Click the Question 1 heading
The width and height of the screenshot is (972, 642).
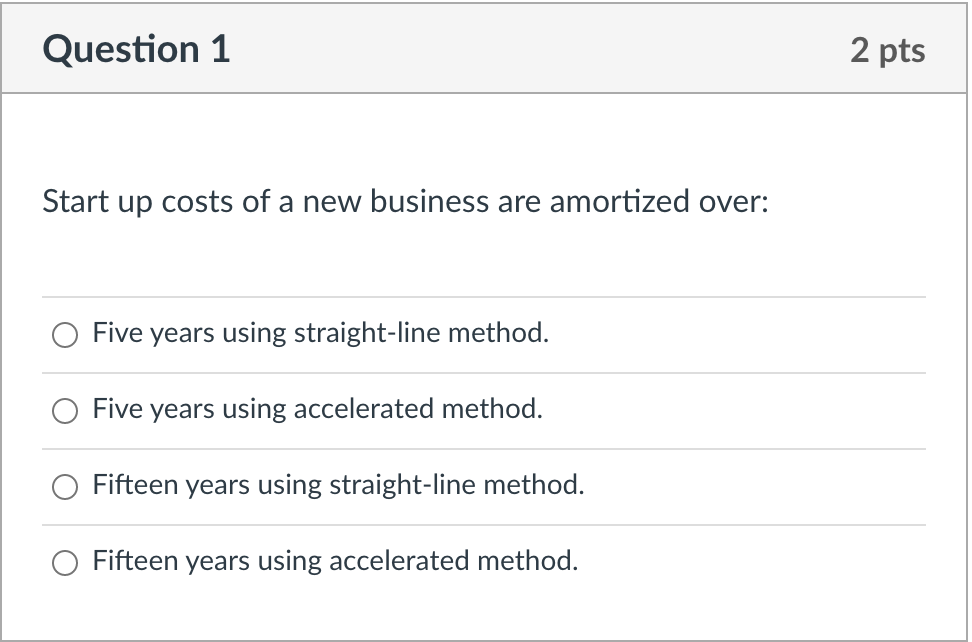(136, 48)
